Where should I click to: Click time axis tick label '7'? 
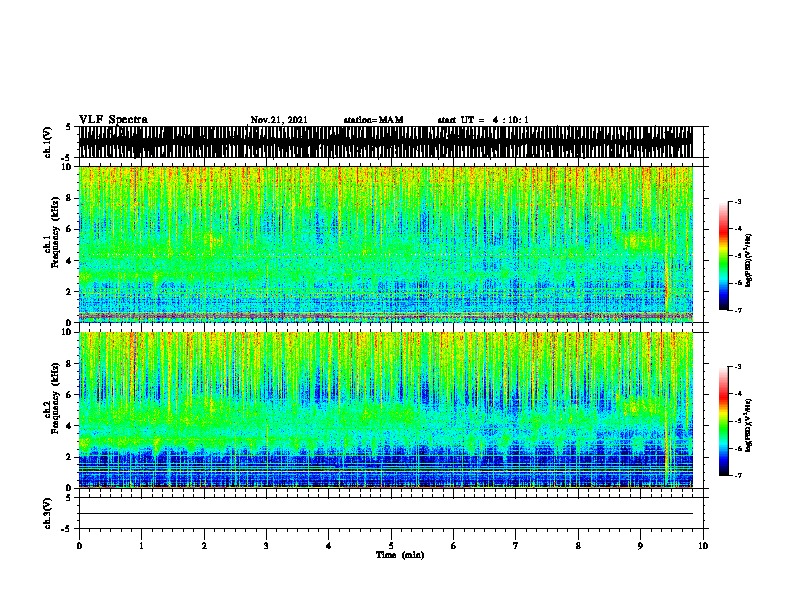(516, 545)
